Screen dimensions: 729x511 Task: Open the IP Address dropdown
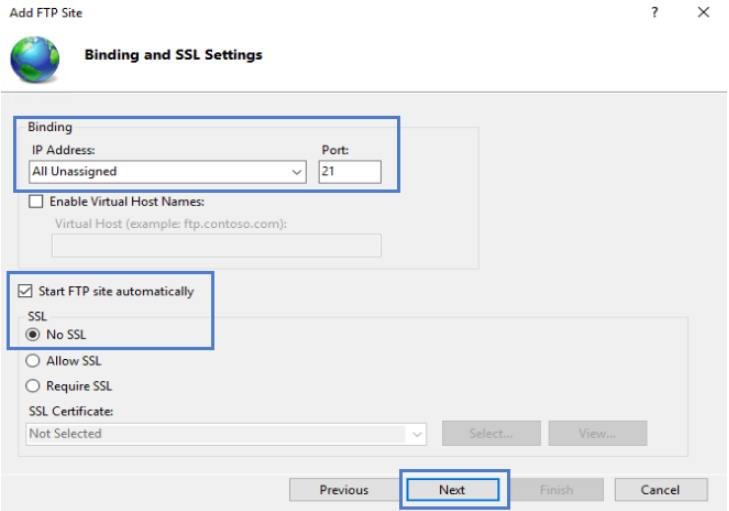(167, 172)
